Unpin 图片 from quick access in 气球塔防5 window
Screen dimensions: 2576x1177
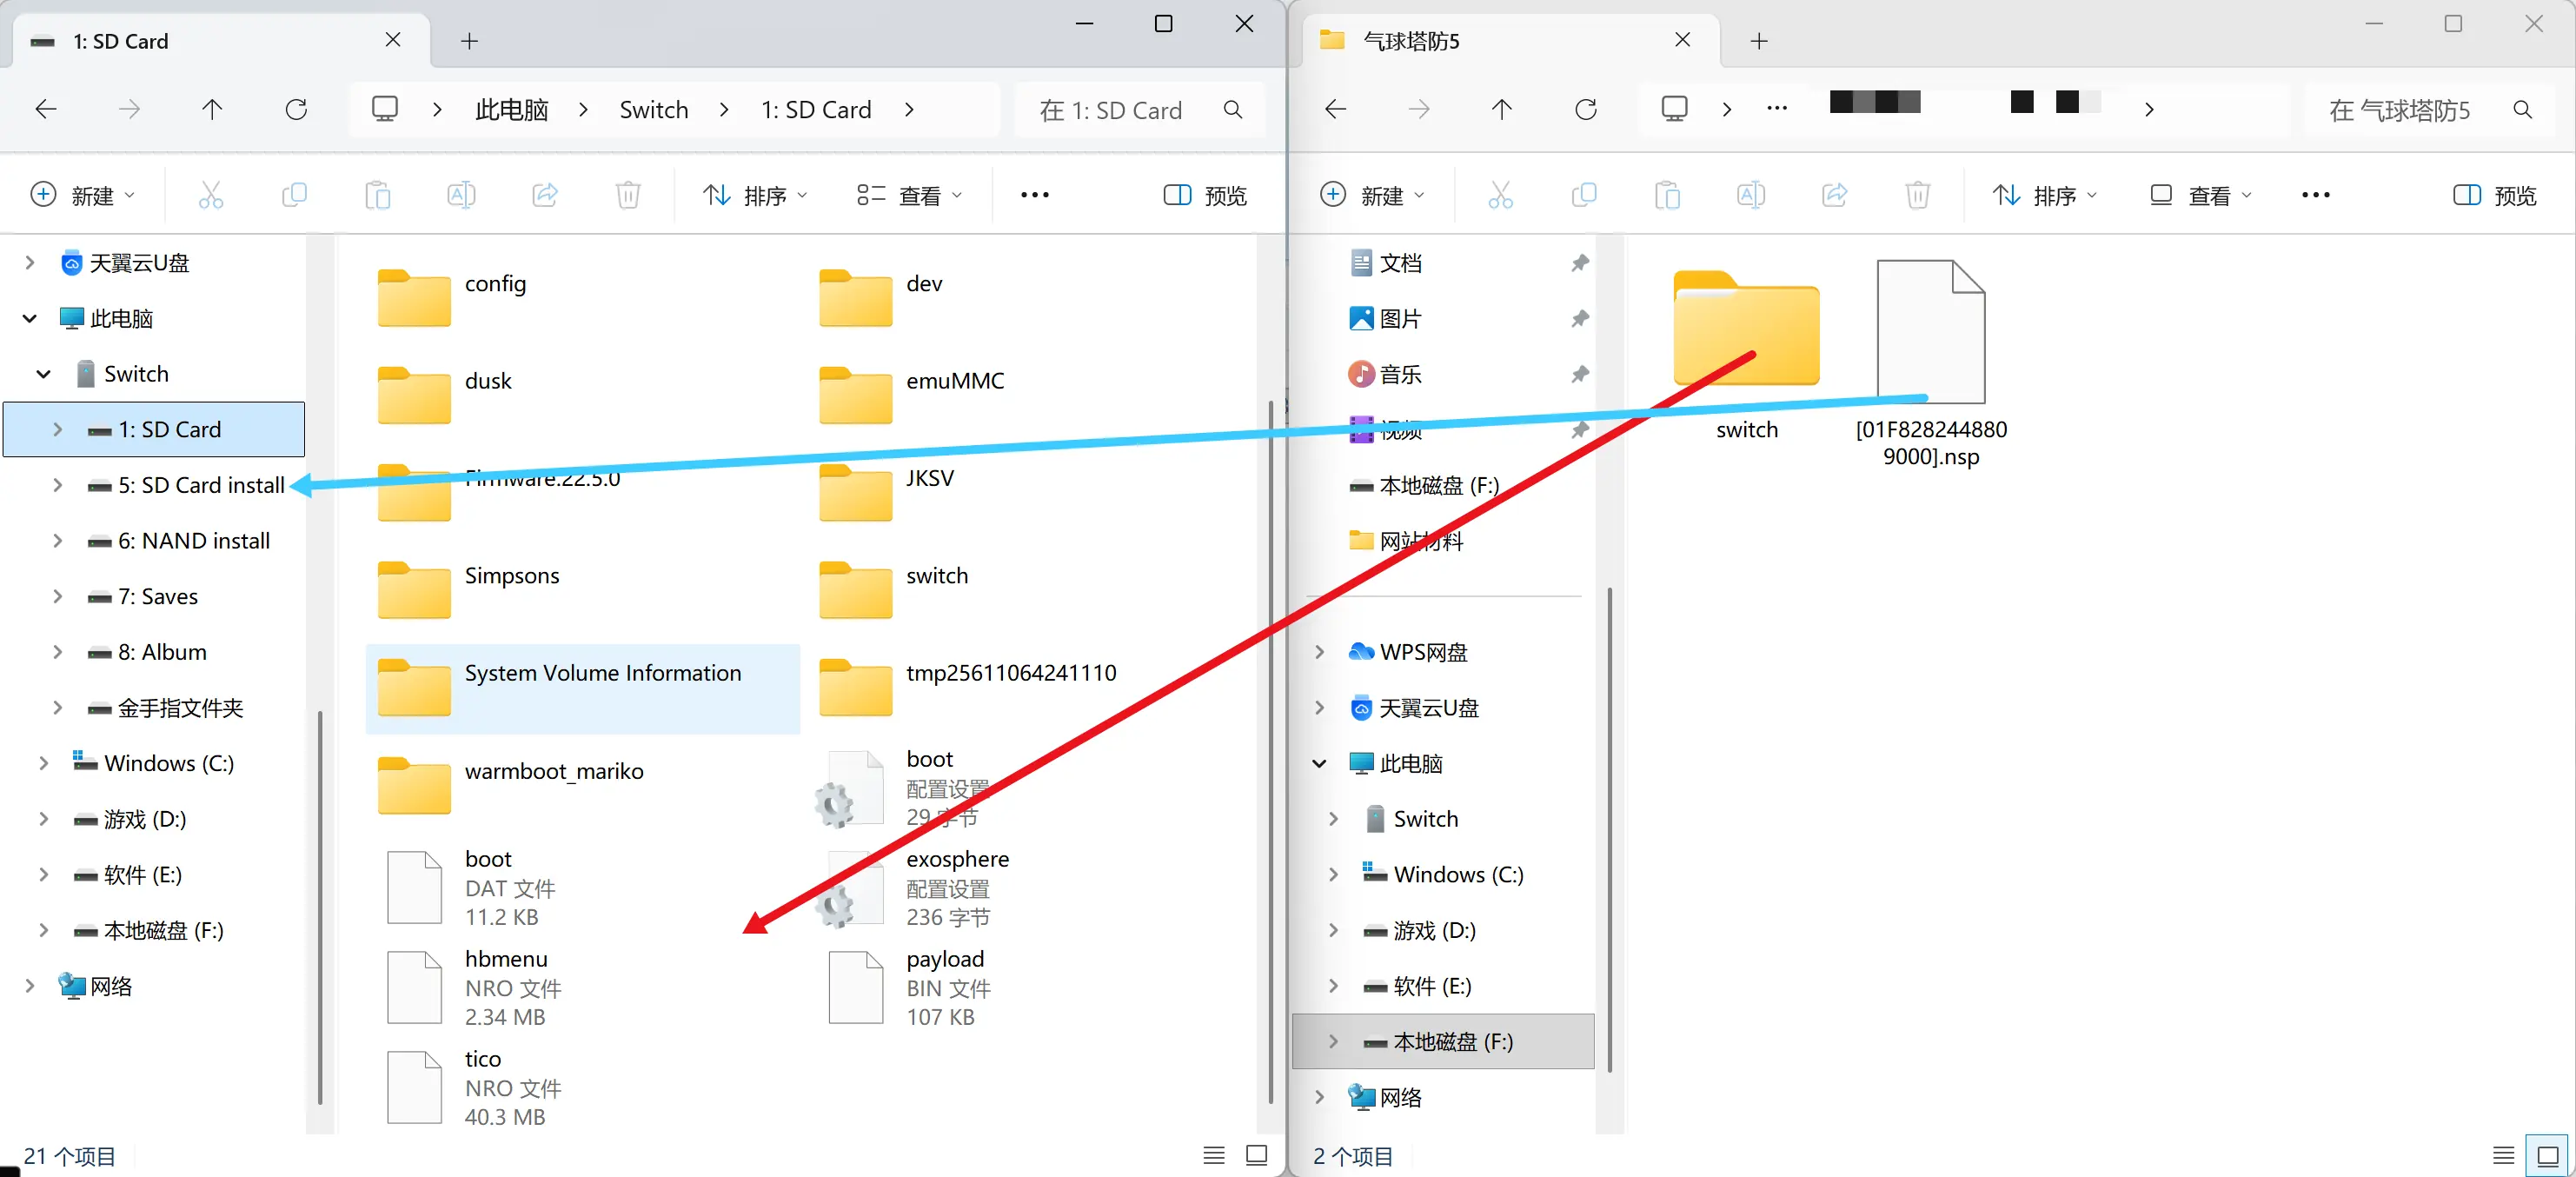pos(1580,319)
